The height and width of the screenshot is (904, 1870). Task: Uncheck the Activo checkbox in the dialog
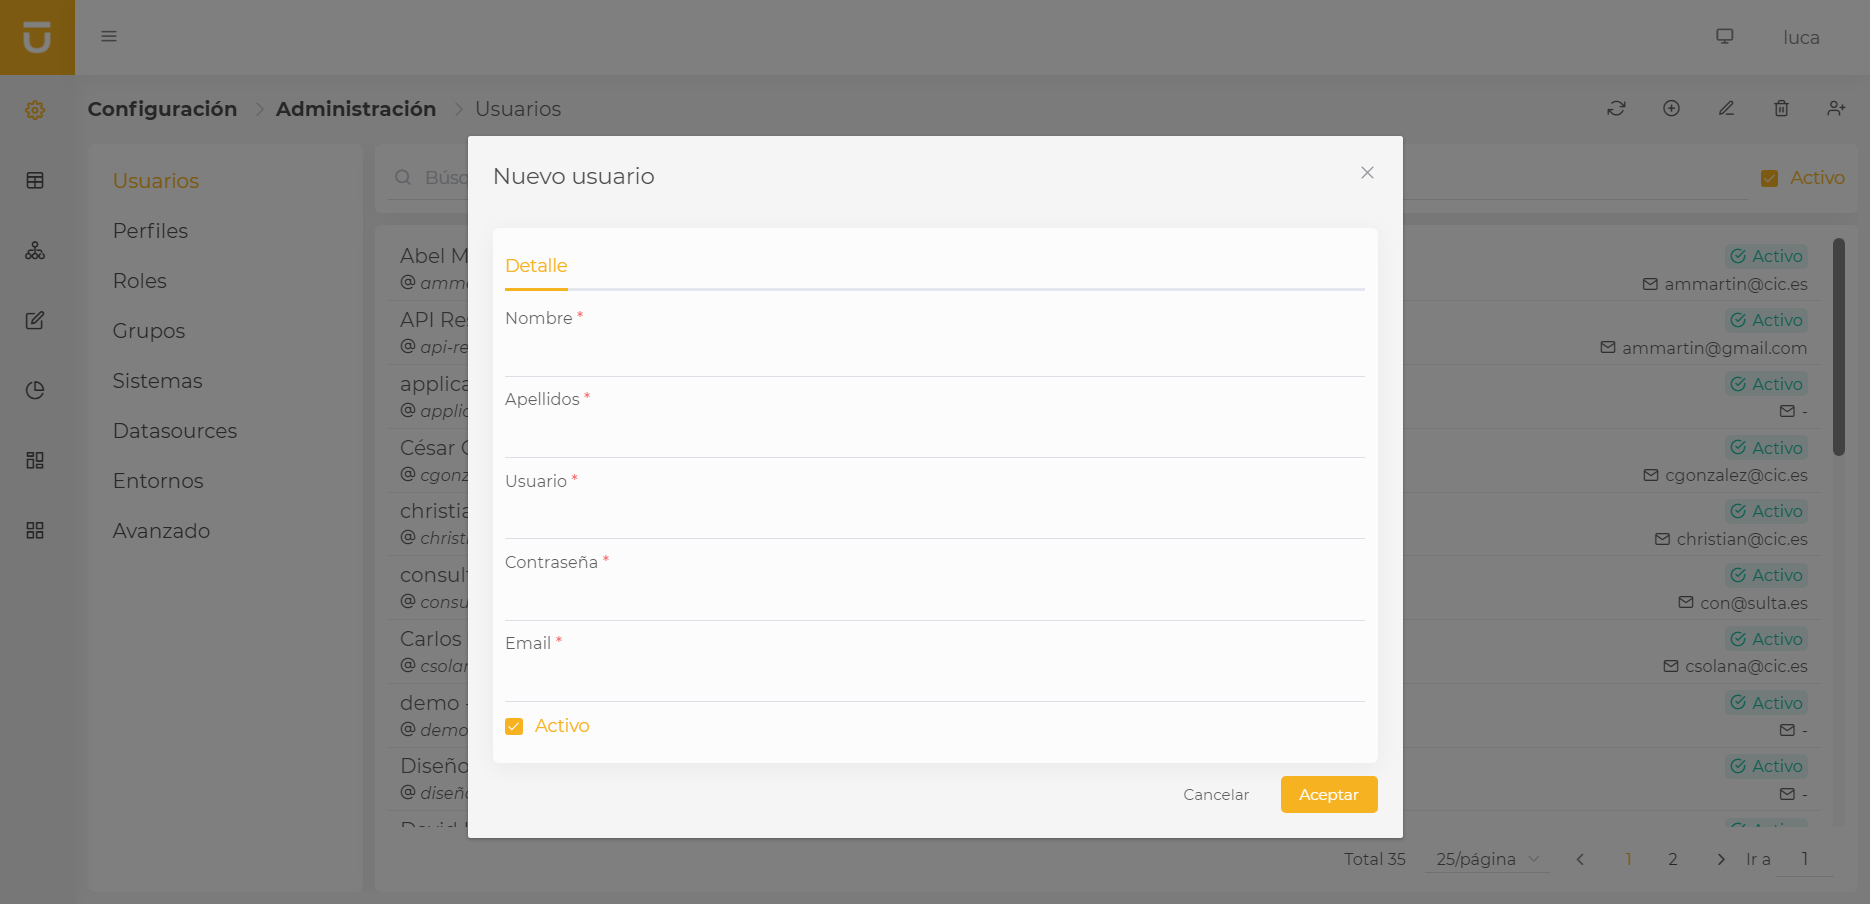514,725
